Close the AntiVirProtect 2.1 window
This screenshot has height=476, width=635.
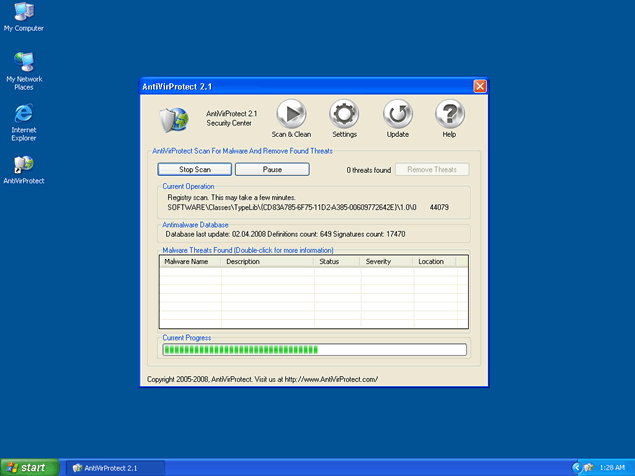(x=479, y=86)
